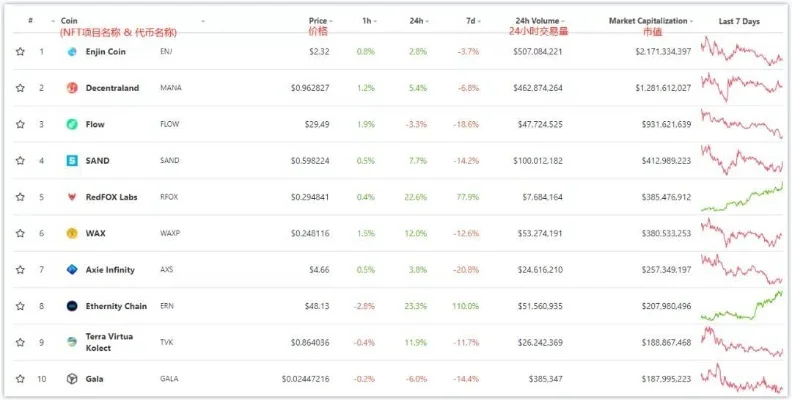Toggle the favorite star for Flow
The width and height of the screenshot is (792, 400).
tap(20, 124)
